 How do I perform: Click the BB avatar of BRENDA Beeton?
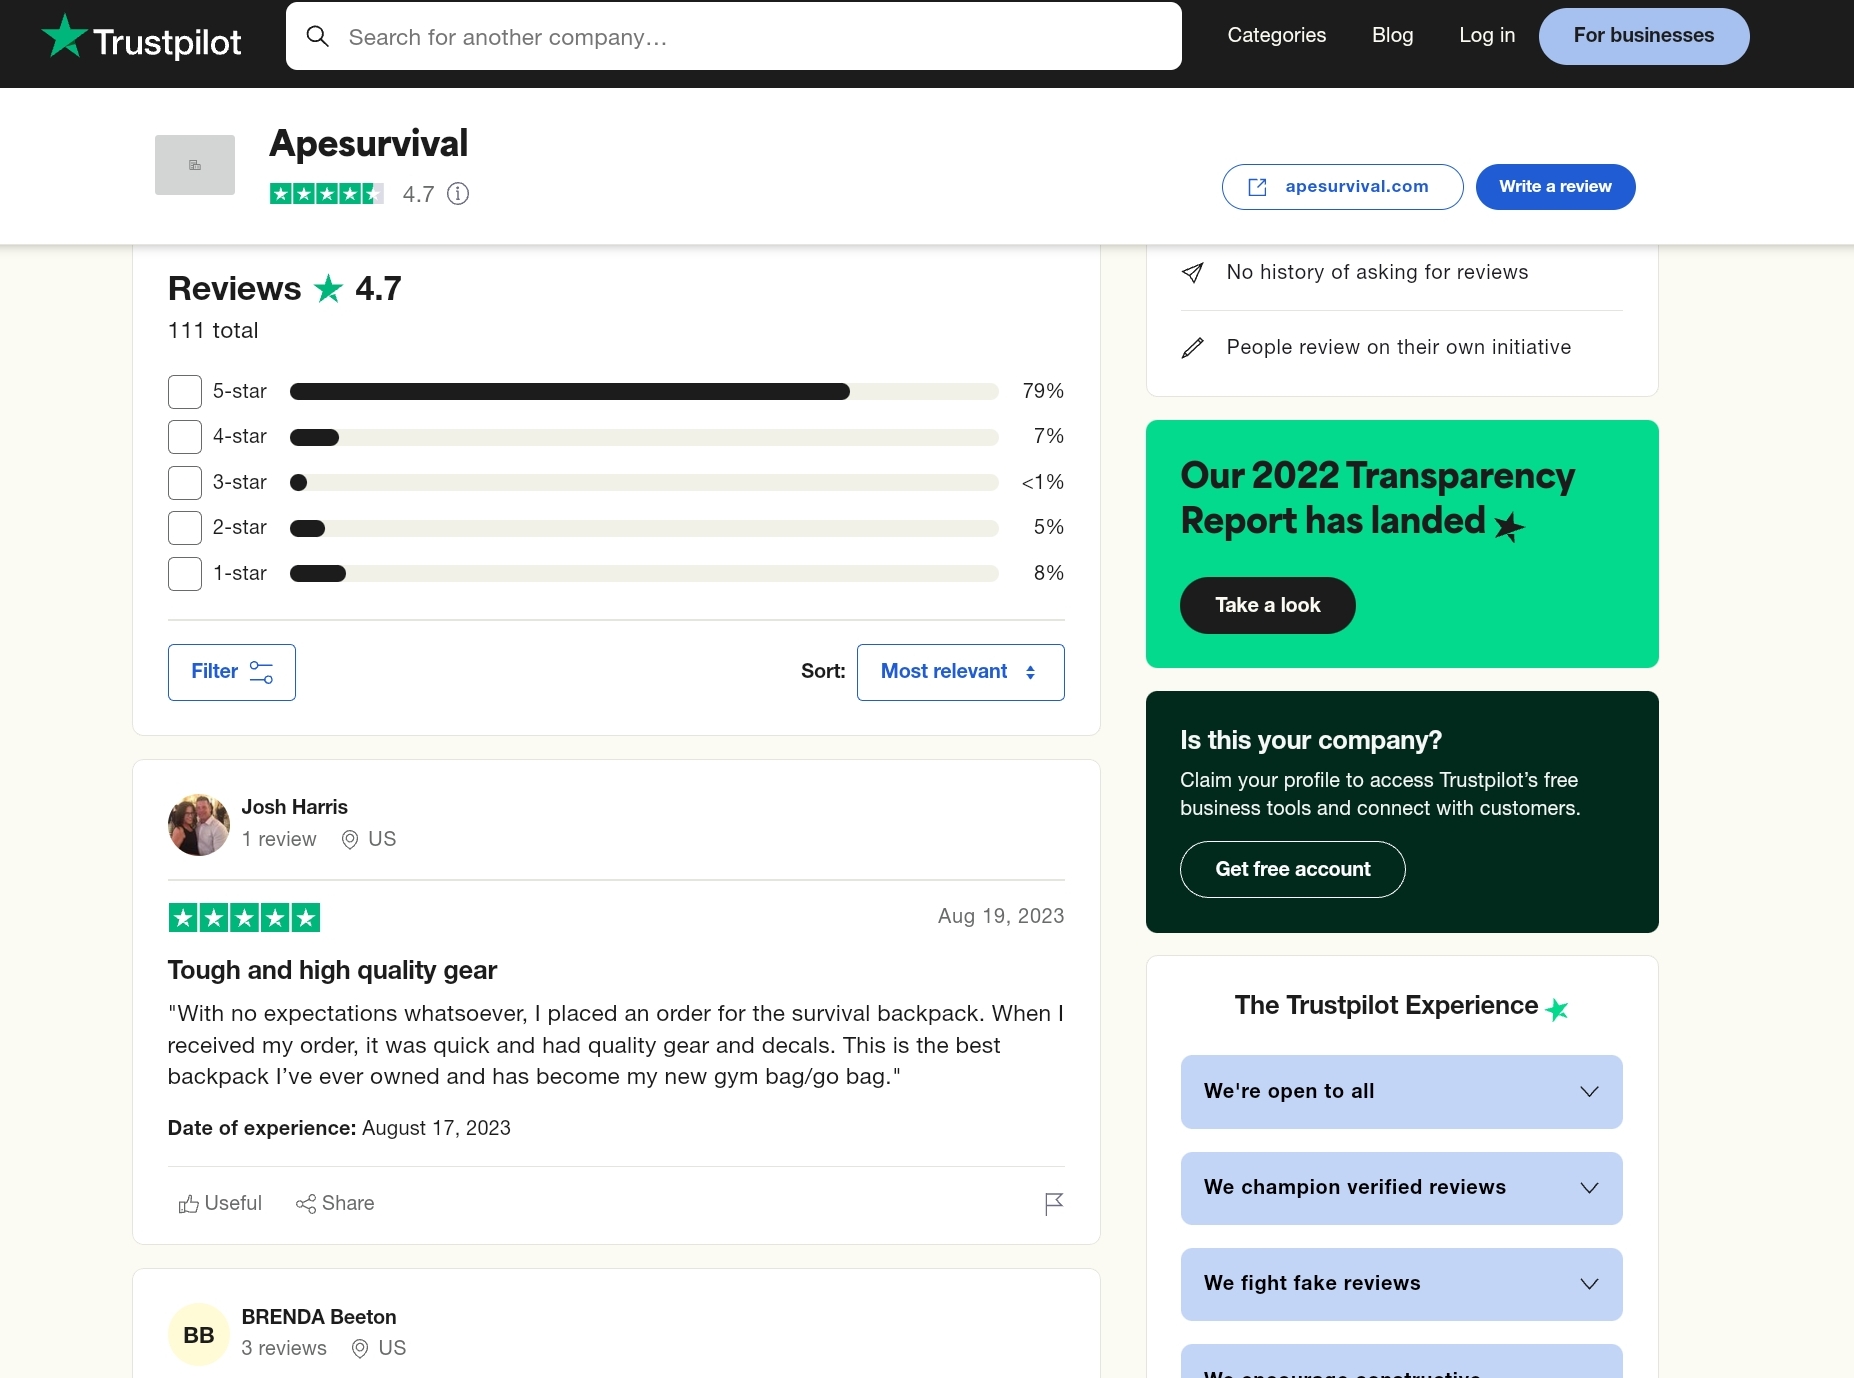(x=199, y=1335)
